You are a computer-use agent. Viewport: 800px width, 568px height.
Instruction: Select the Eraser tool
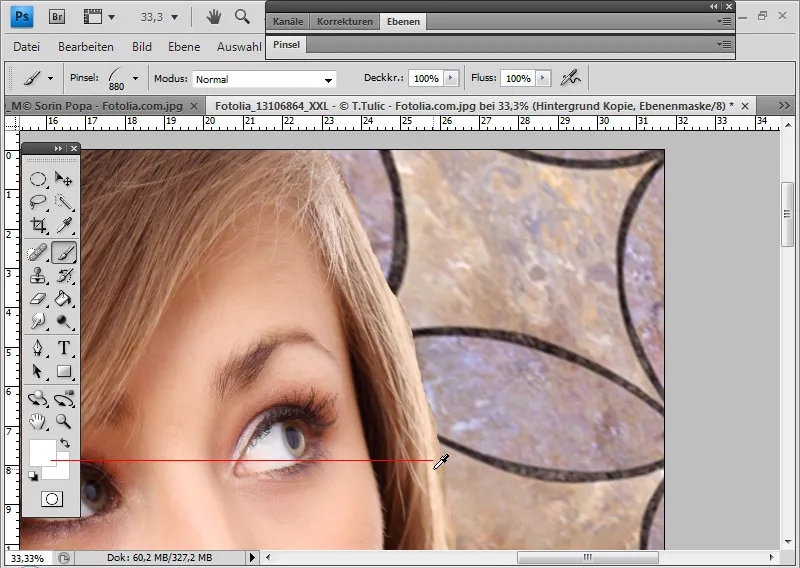pos(38,299)
